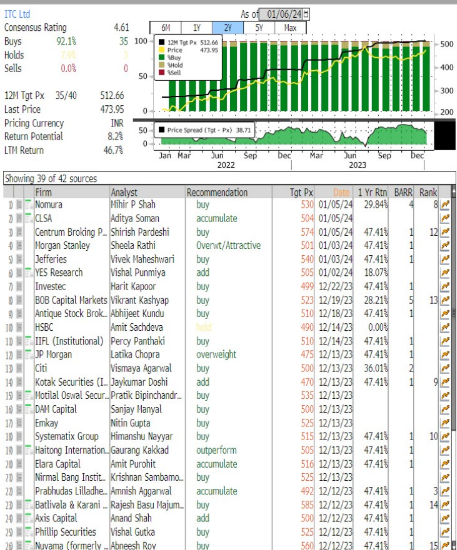Open chart icon for Jefferies row
457x550 pixels.
click(x=445, y=259)
